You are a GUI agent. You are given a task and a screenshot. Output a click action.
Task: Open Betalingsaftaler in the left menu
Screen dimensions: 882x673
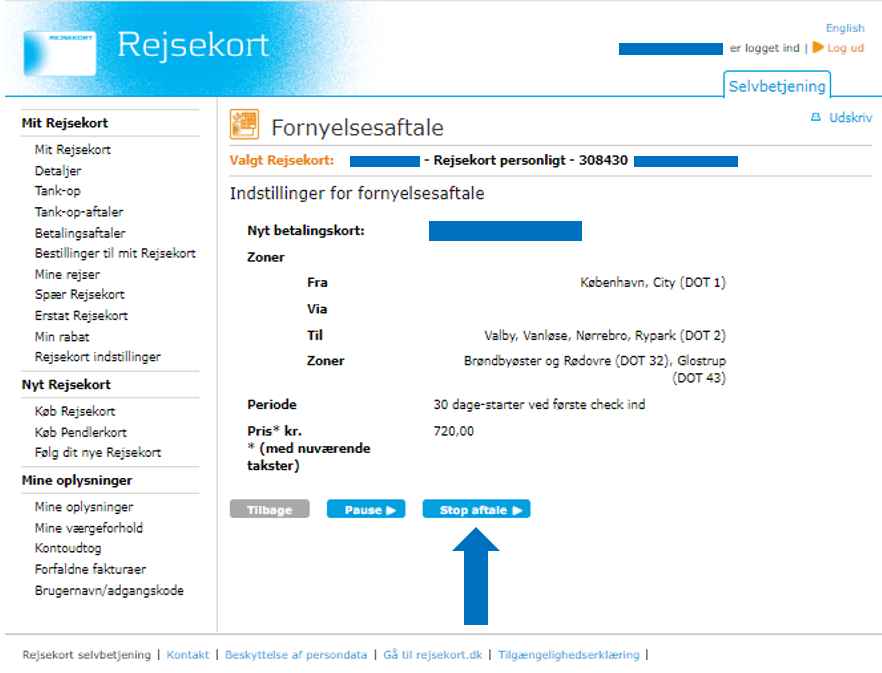point(80,233)
